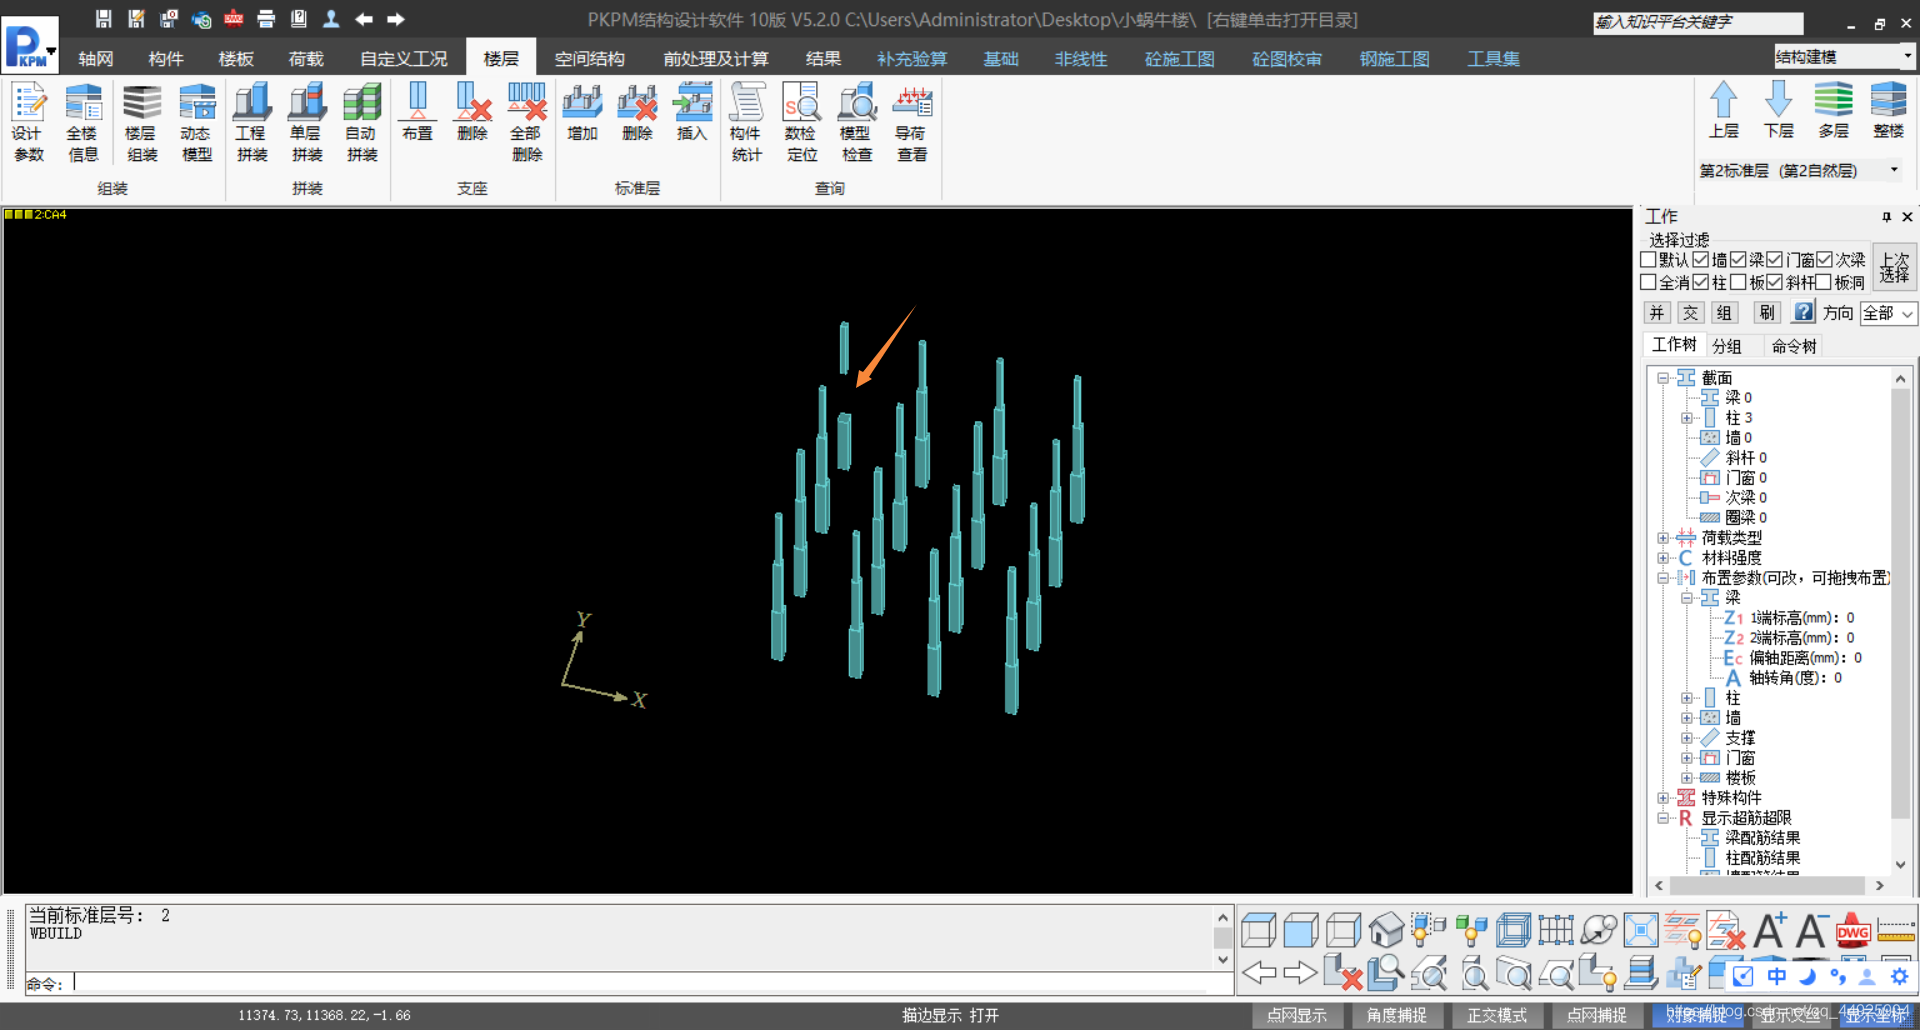Open 构件统计 component statistics
The width and height of the screenshot is (1920, 1030).
click(747, 122)
